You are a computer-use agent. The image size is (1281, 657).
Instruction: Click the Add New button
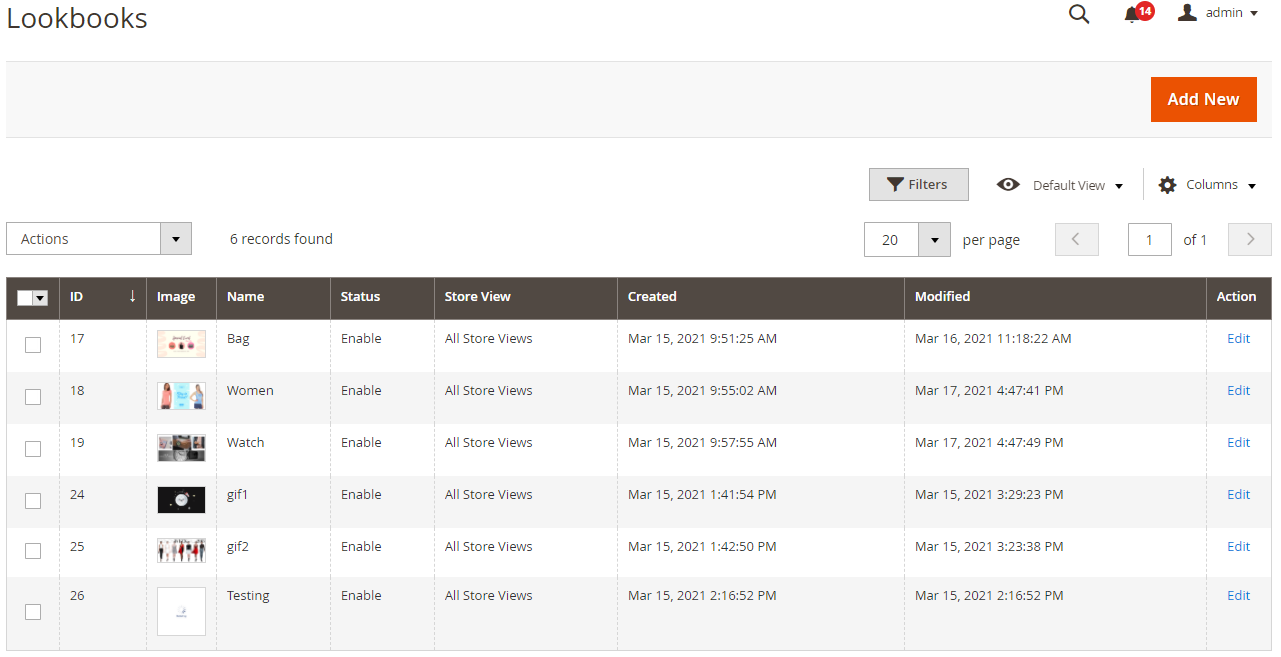(x=1203, y=99)
